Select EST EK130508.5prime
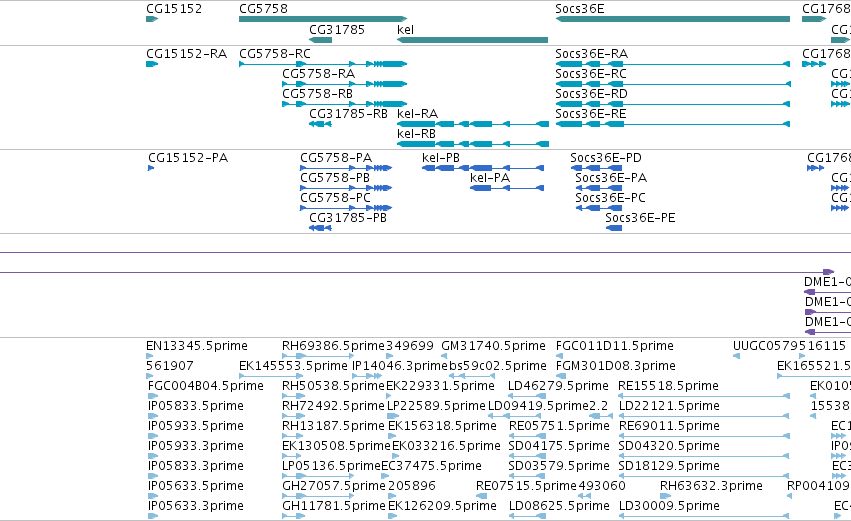The image size is (851, 521). pos(336,447)
